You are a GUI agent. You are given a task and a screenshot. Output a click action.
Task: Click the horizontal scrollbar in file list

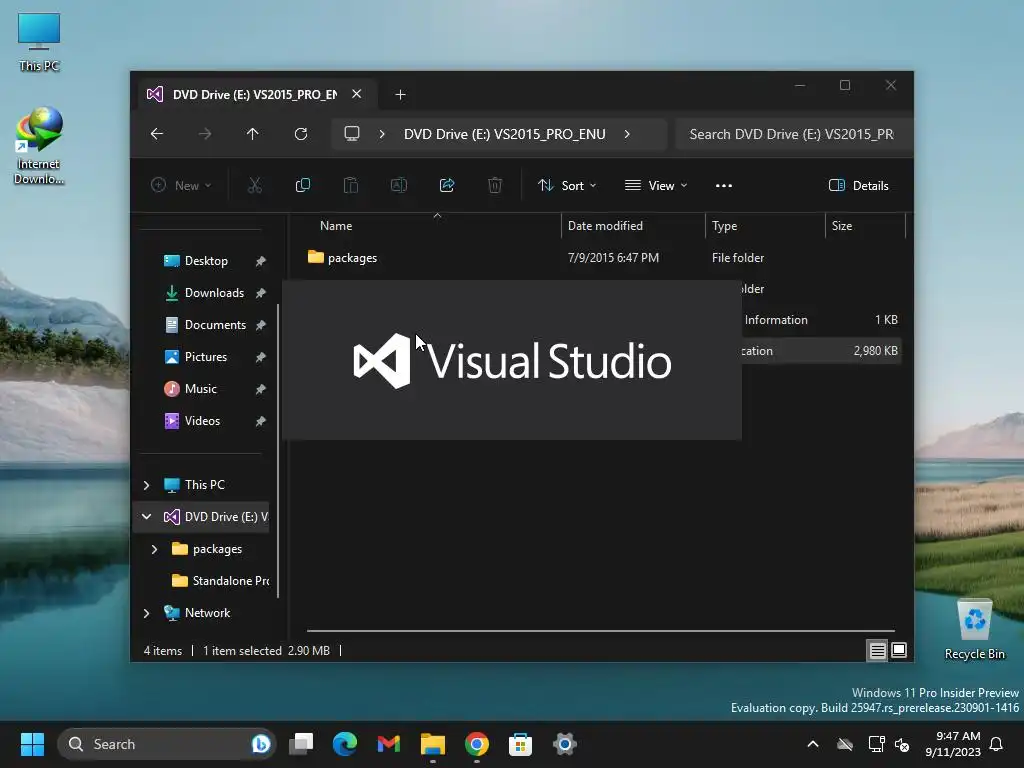tap(600, 631)
